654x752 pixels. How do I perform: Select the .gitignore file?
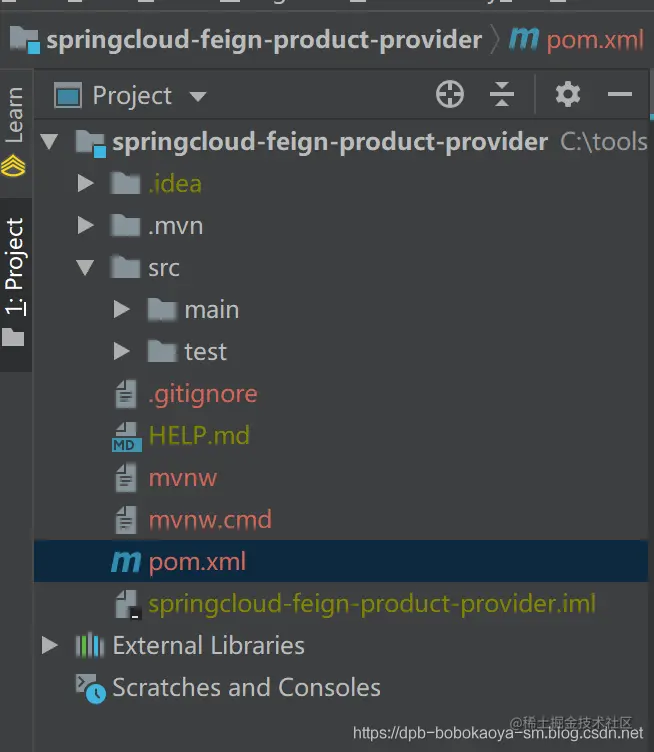(203, 394)
